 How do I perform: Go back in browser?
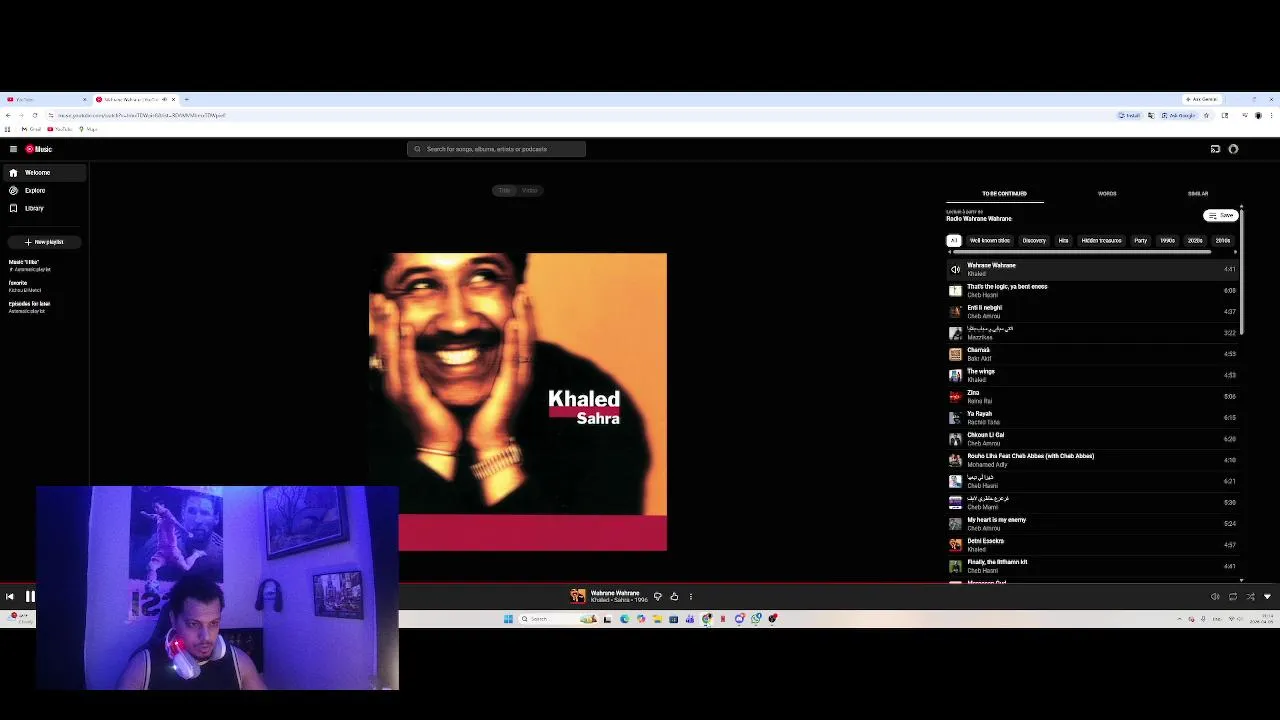(x=8, y=116)
